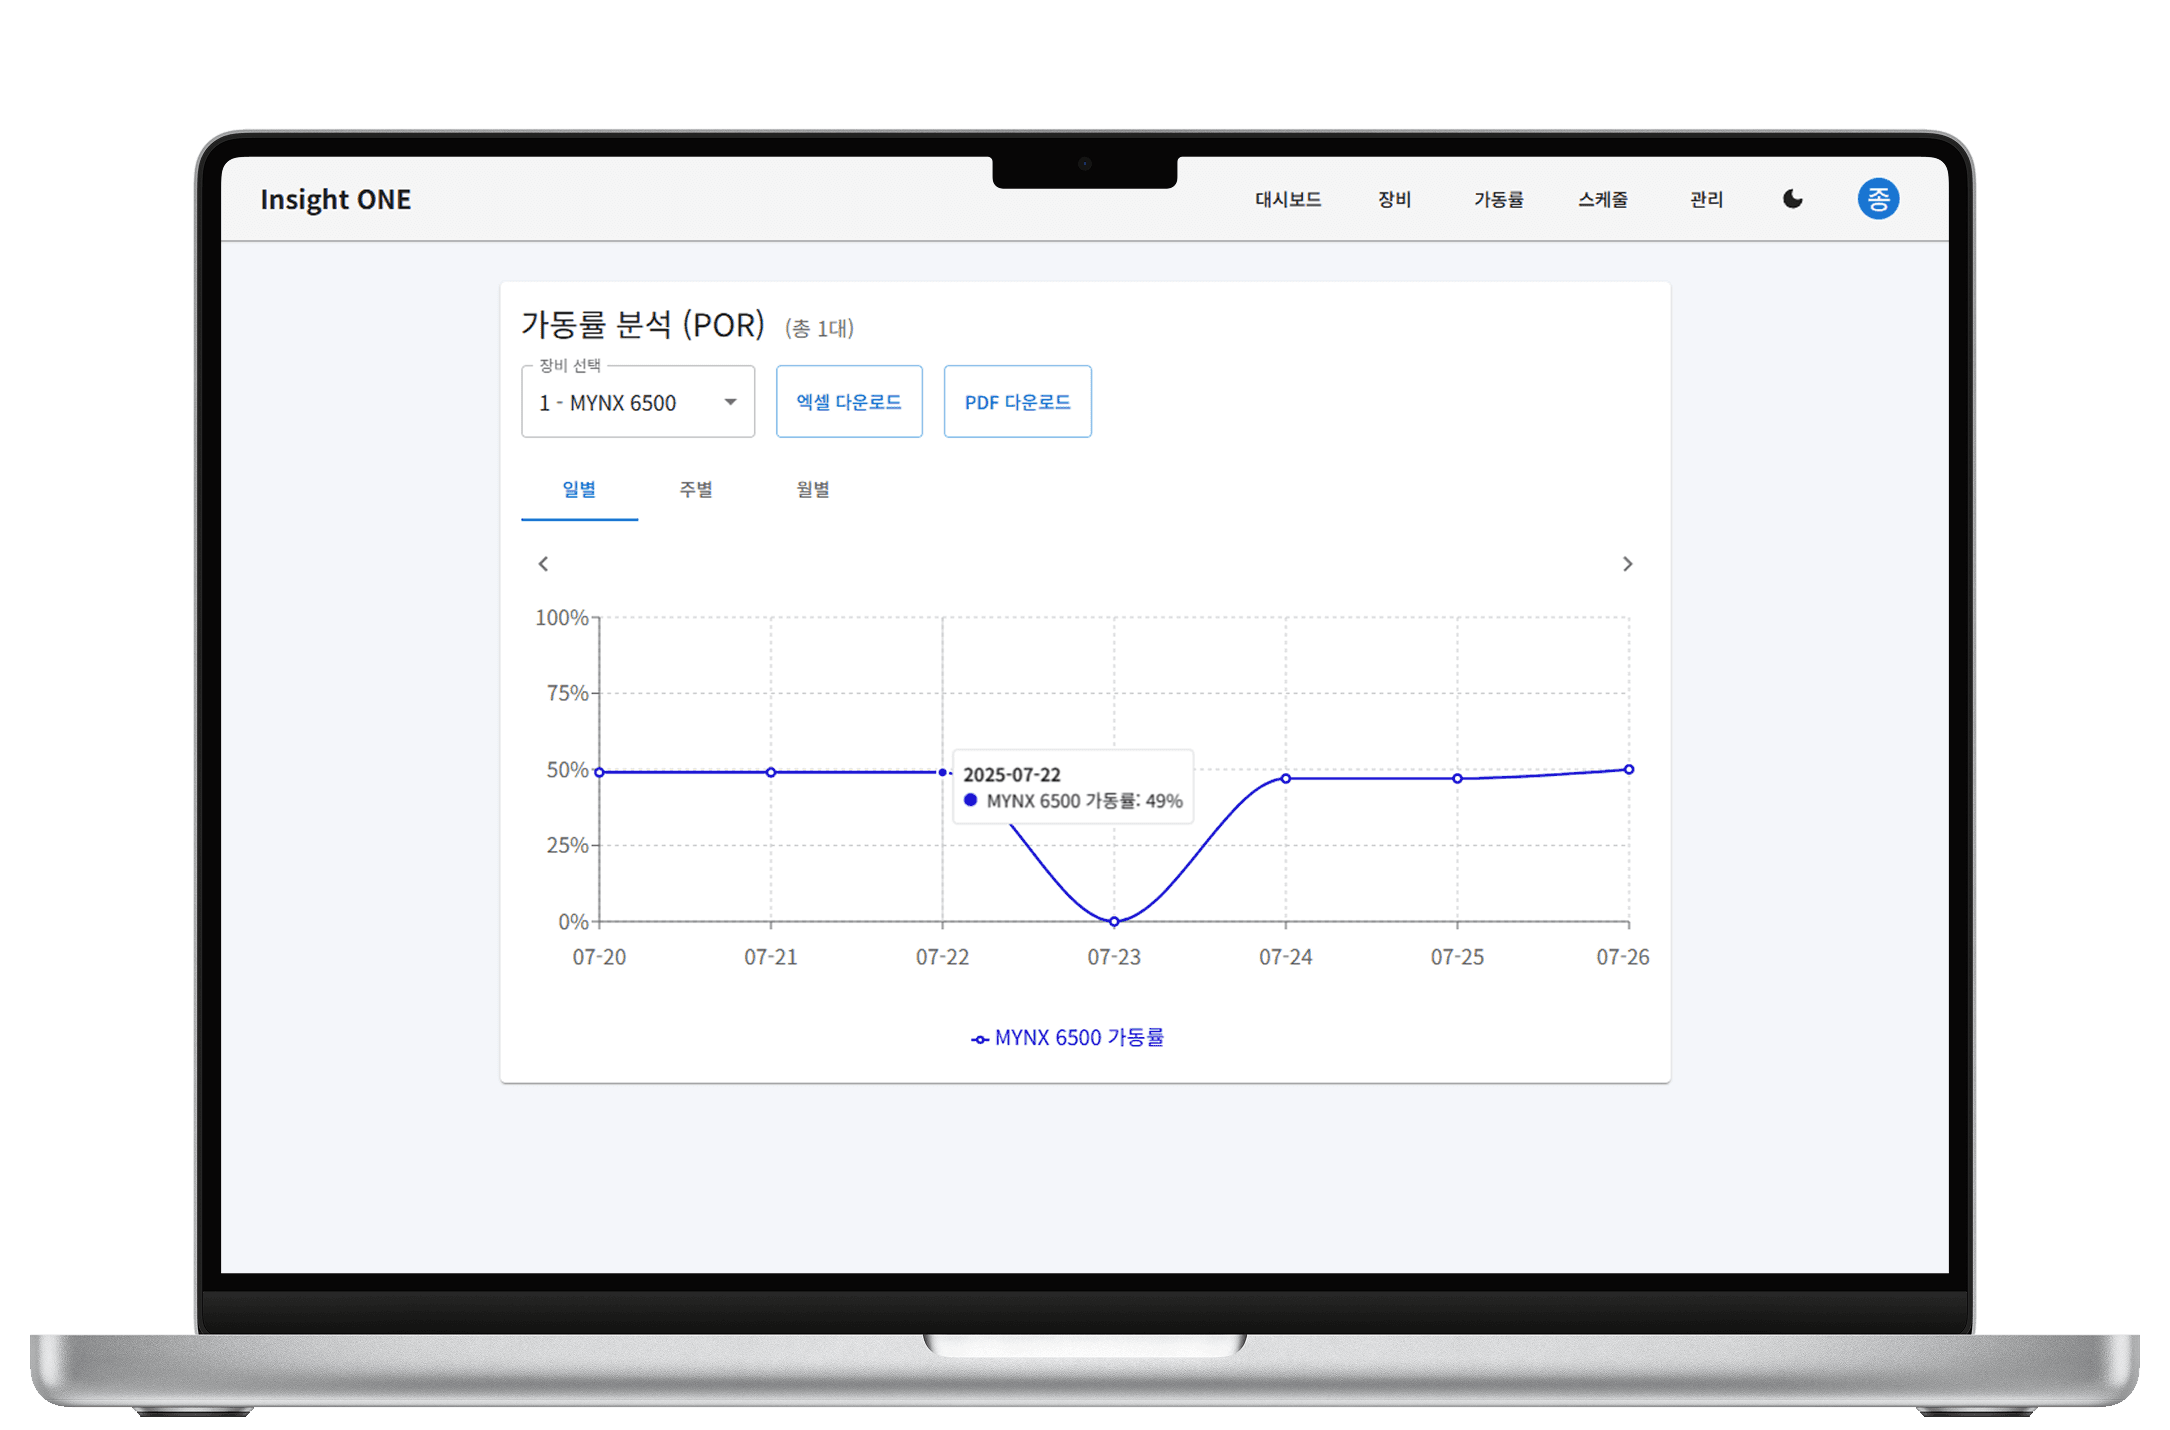Viewport: 2170px width, 1430px height.
Task: Switch to the 주별 tab
Action: coord(696,490)
